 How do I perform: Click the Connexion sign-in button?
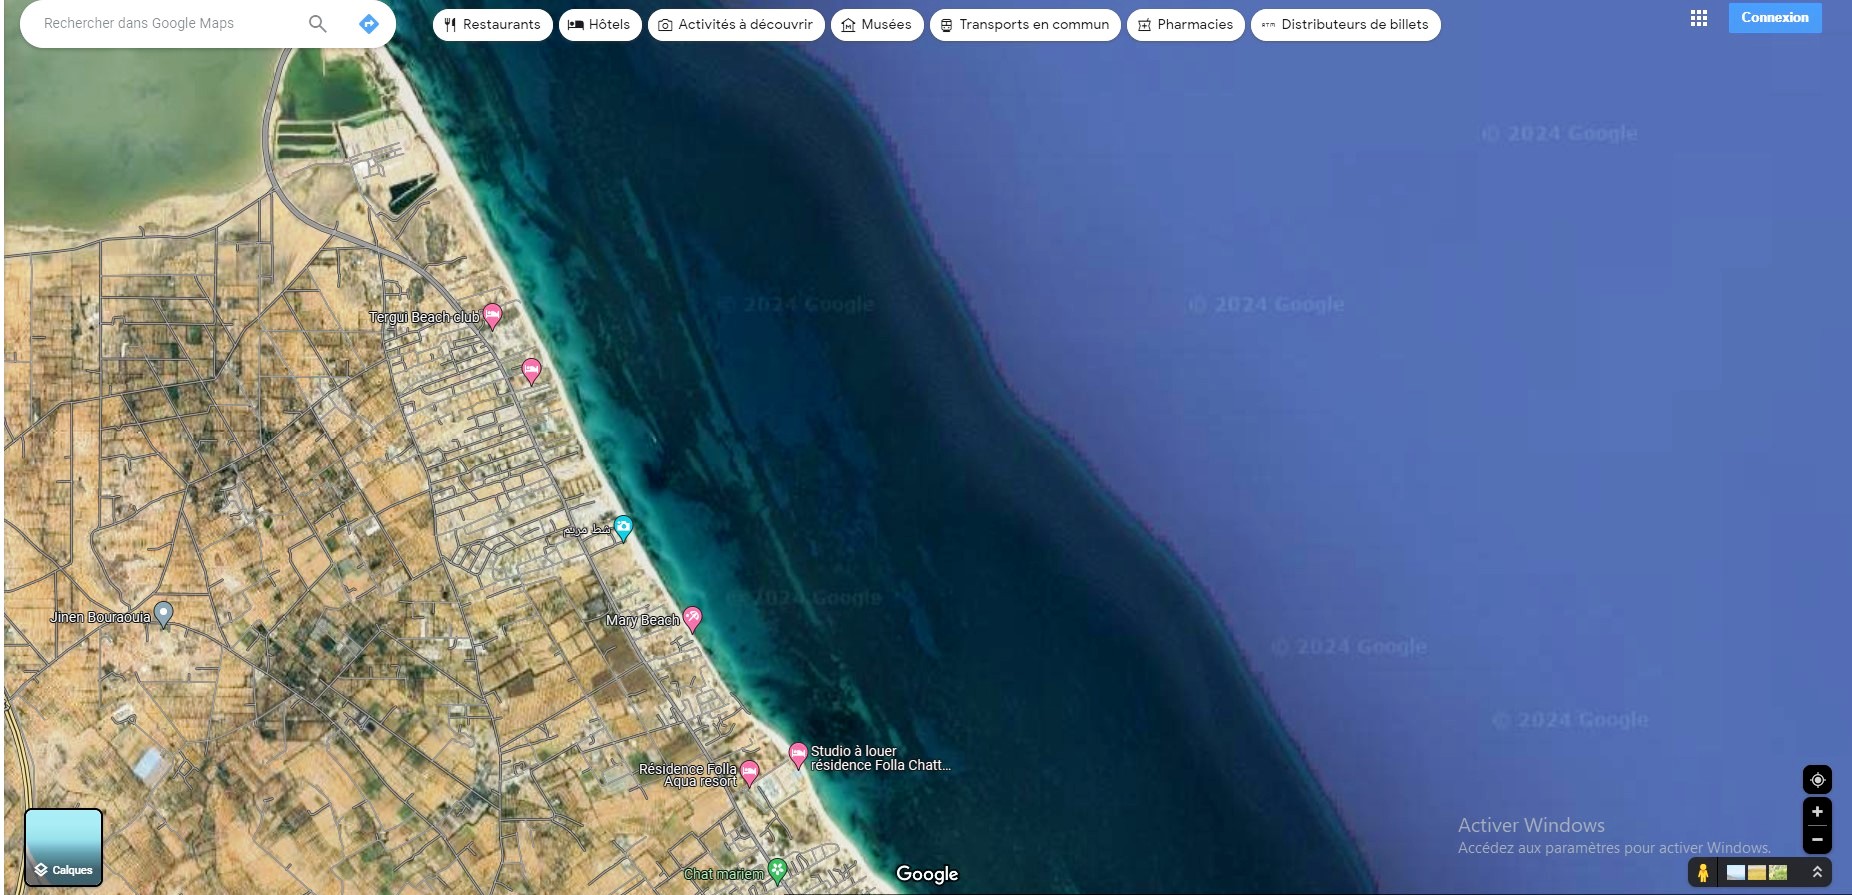pos(1774,18)
